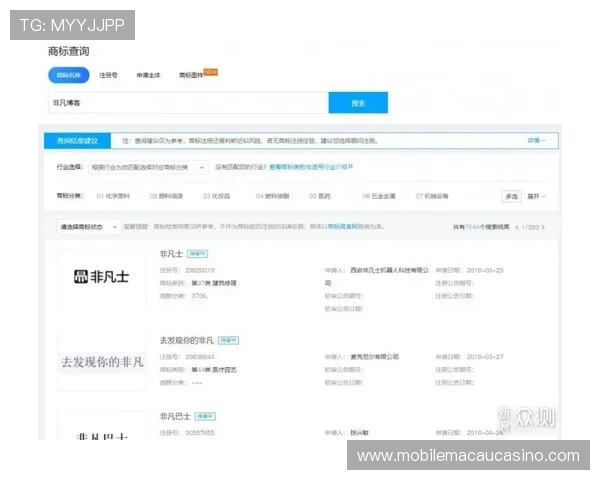Image resolution: width=600 pixels, height=480 pixels.
Task: Click the 非凡士 trademark logo thumbnail
Action: tap(102, 277)
